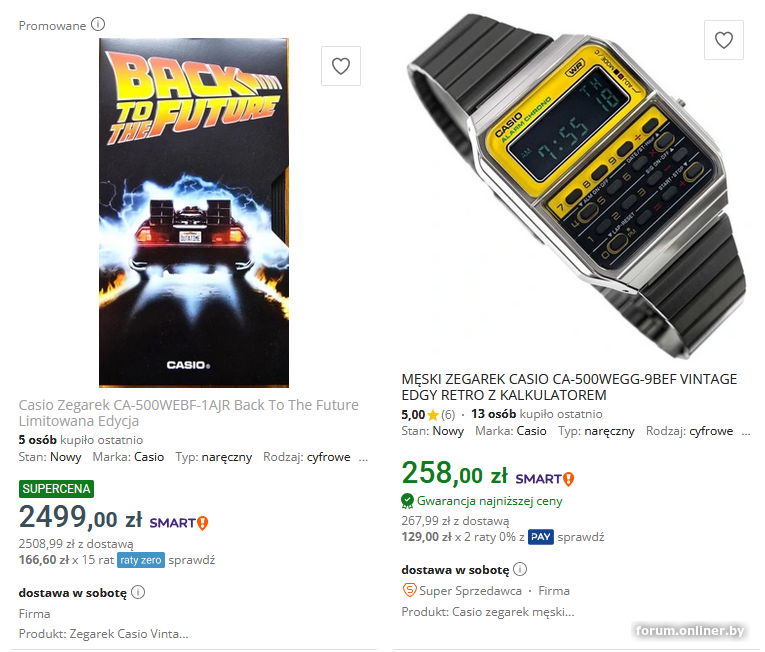Add yellow Casio calculator watch to favorites
This screenshot has width=765, height=652.
point(724,40)
